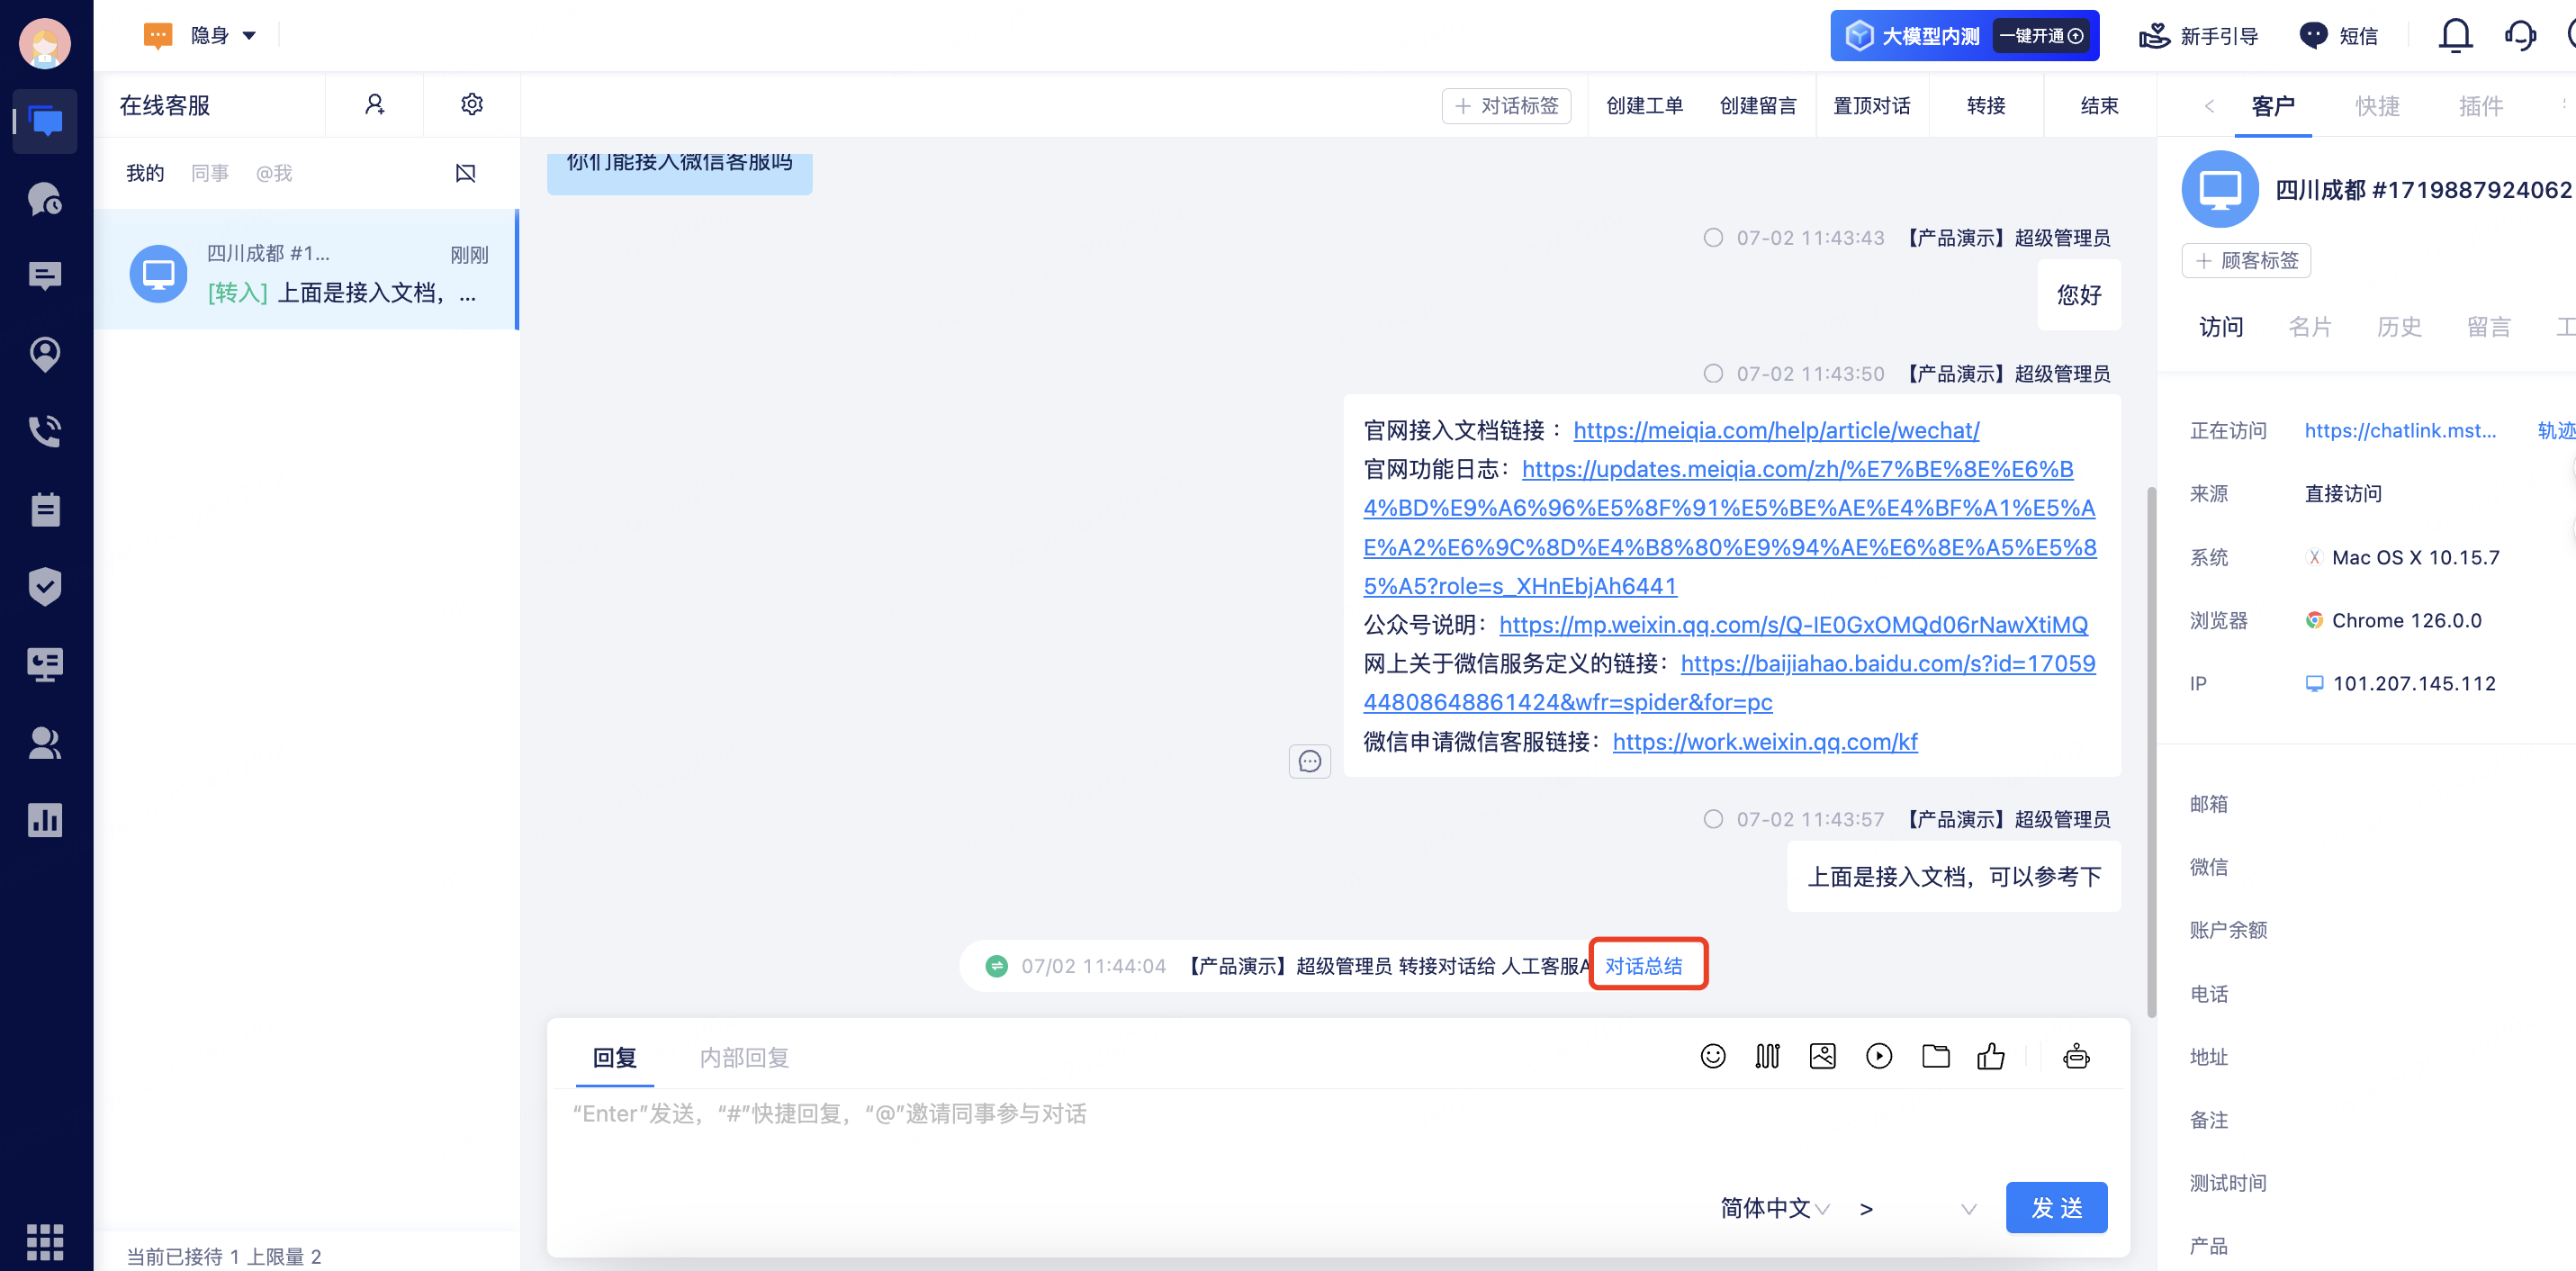Open https://work.weixin.qq.com/kf link

[x=1765, y=741]
